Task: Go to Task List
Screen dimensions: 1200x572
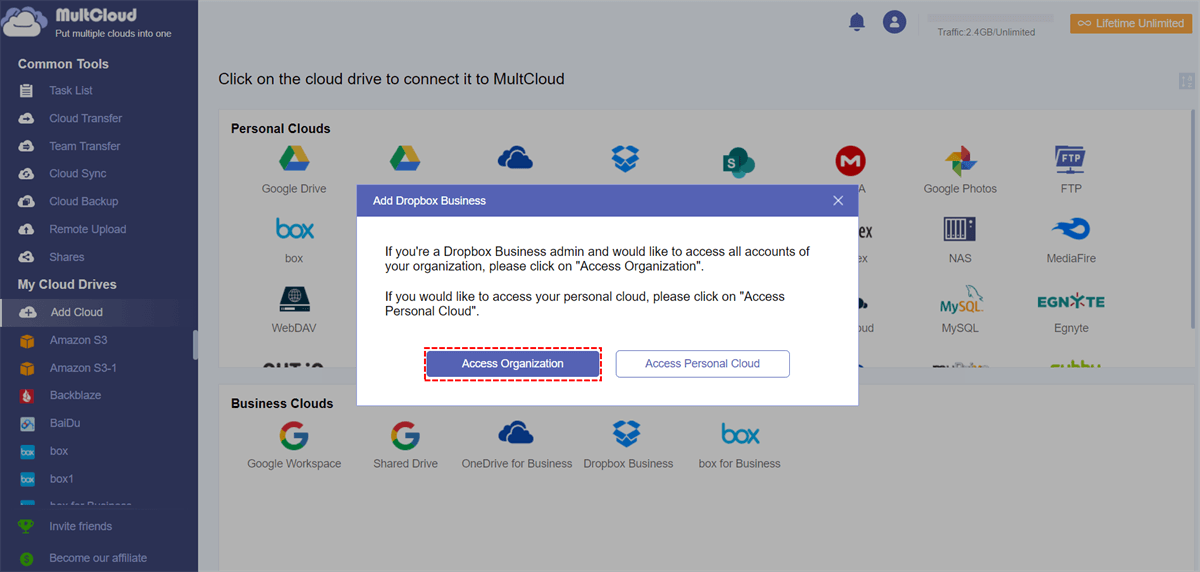Action: (x=71, y=91)
